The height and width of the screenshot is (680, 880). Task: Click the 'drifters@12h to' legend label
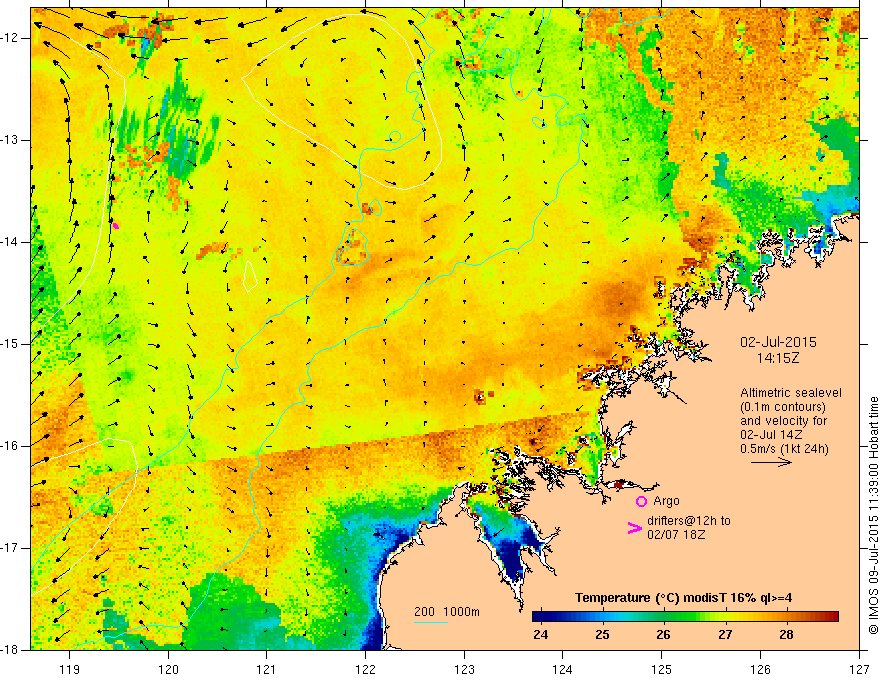[x=689, y=521]
